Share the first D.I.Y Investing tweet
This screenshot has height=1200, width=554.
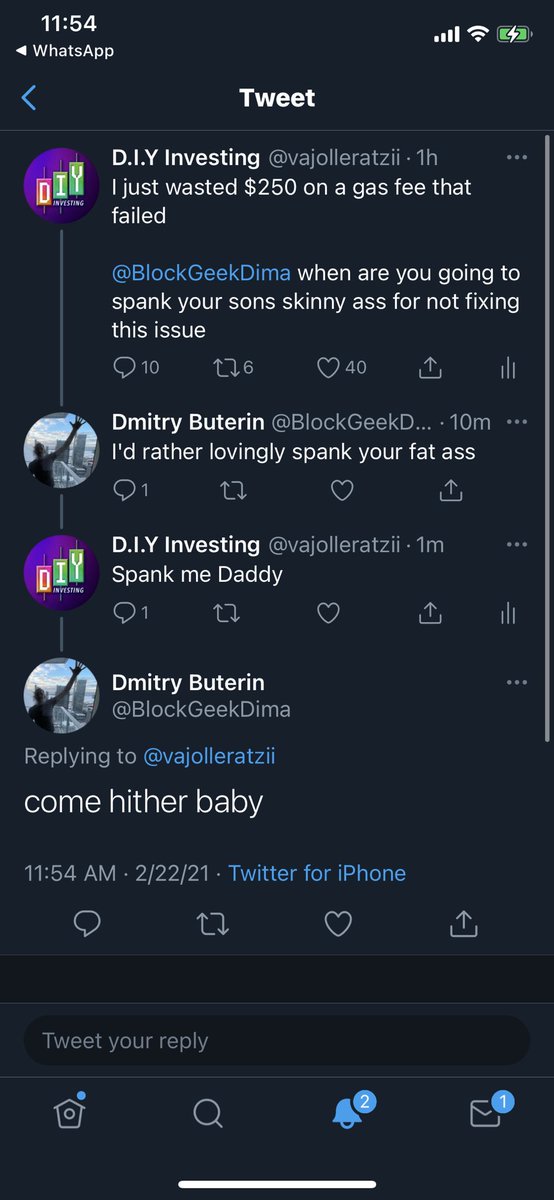tap(430, 368)
